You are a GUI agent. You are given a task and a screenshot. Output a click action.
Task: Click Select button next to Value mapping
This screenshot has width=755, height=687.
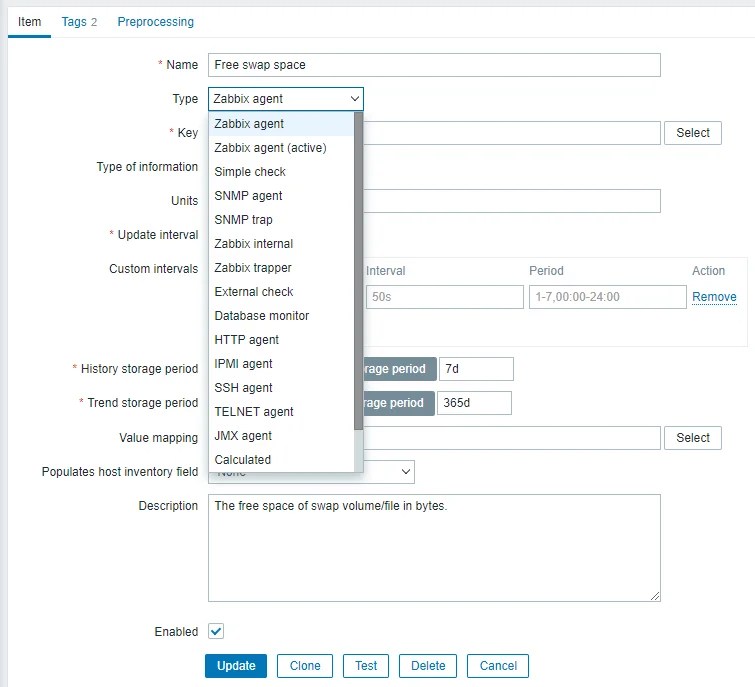(x=692, y=438)
